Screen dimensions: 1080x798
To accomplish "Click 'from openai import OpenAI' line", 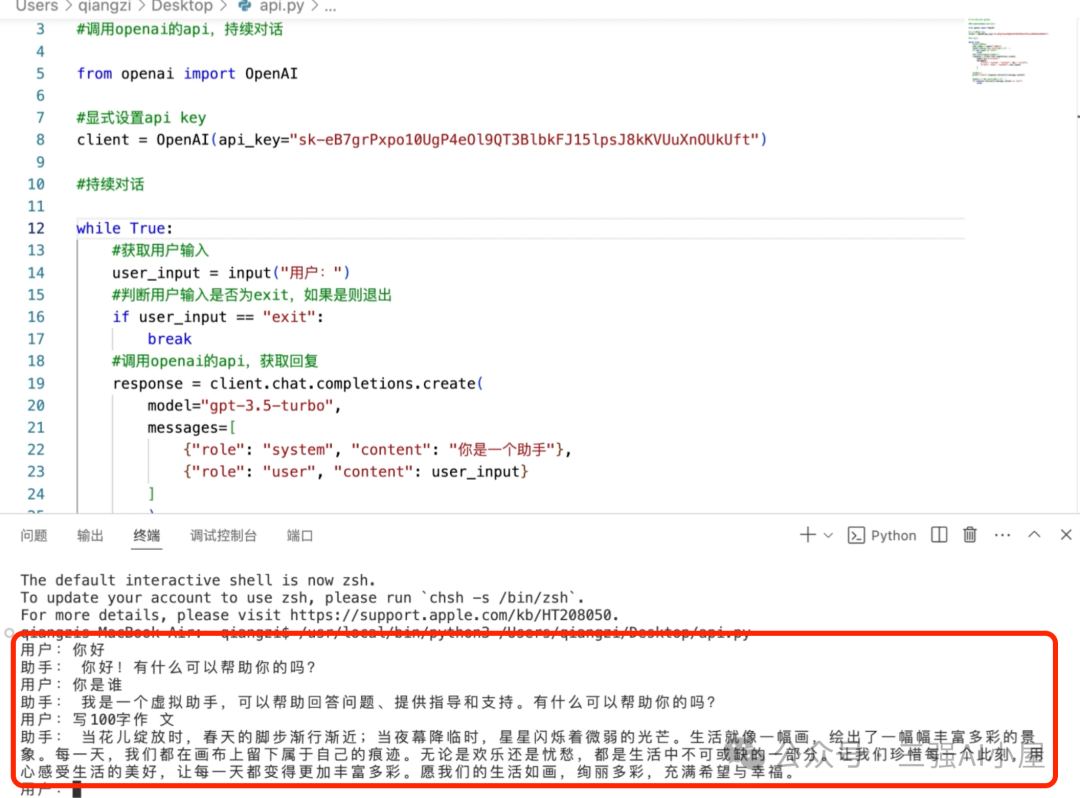I will 187,74.
